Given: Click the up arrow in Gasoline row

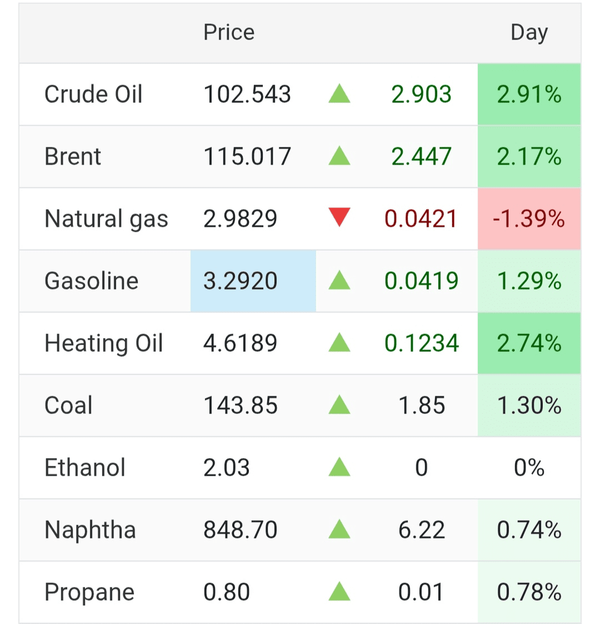Looking at the screenshot, I should tap(339, 281).
